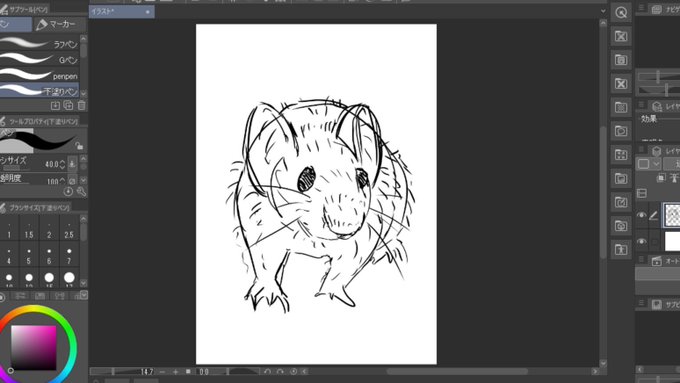Image resolution: width=680 pixels, height=383 pixels.
Task: Select the transparent drawing layer thumbnail
Action: click(x=672, y=215)
